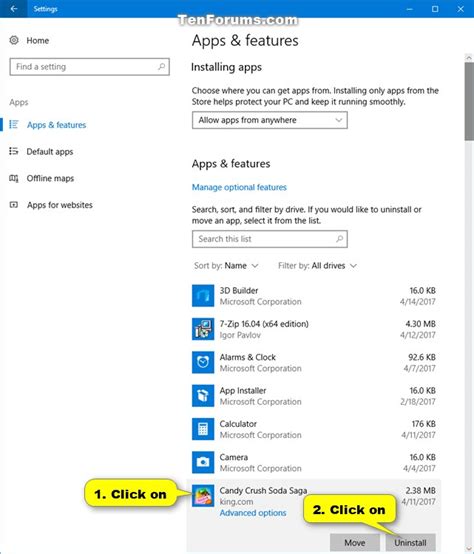Click the 92.6 KB size value
The height and width of the screenshot is (554, 474).
point(422,357)
